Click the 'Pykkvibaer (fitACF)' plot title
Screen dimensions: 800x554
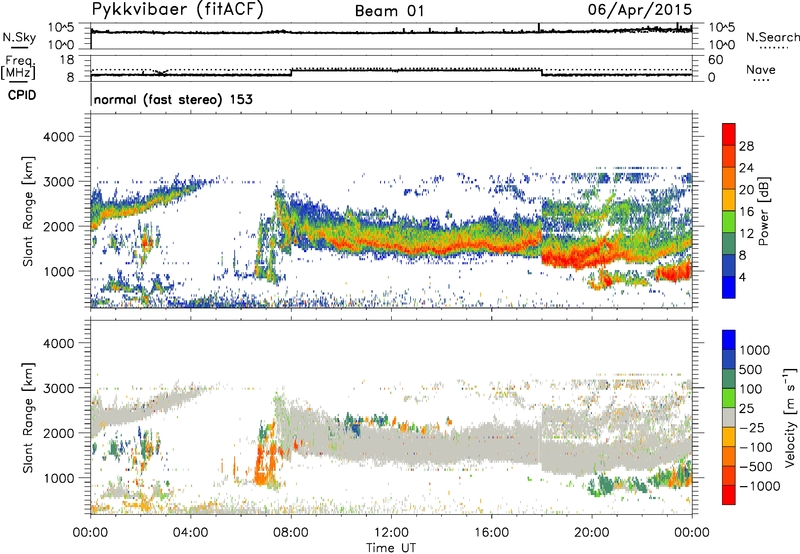point(177,9)
